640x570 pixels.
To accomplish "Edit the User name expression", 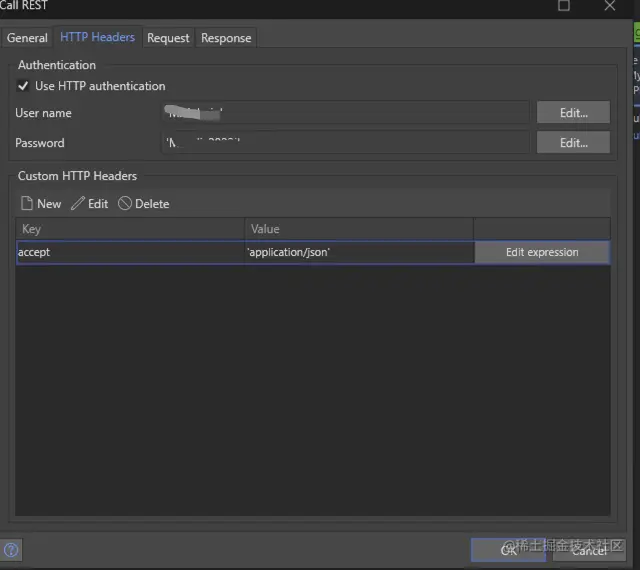I will (573, 113).
